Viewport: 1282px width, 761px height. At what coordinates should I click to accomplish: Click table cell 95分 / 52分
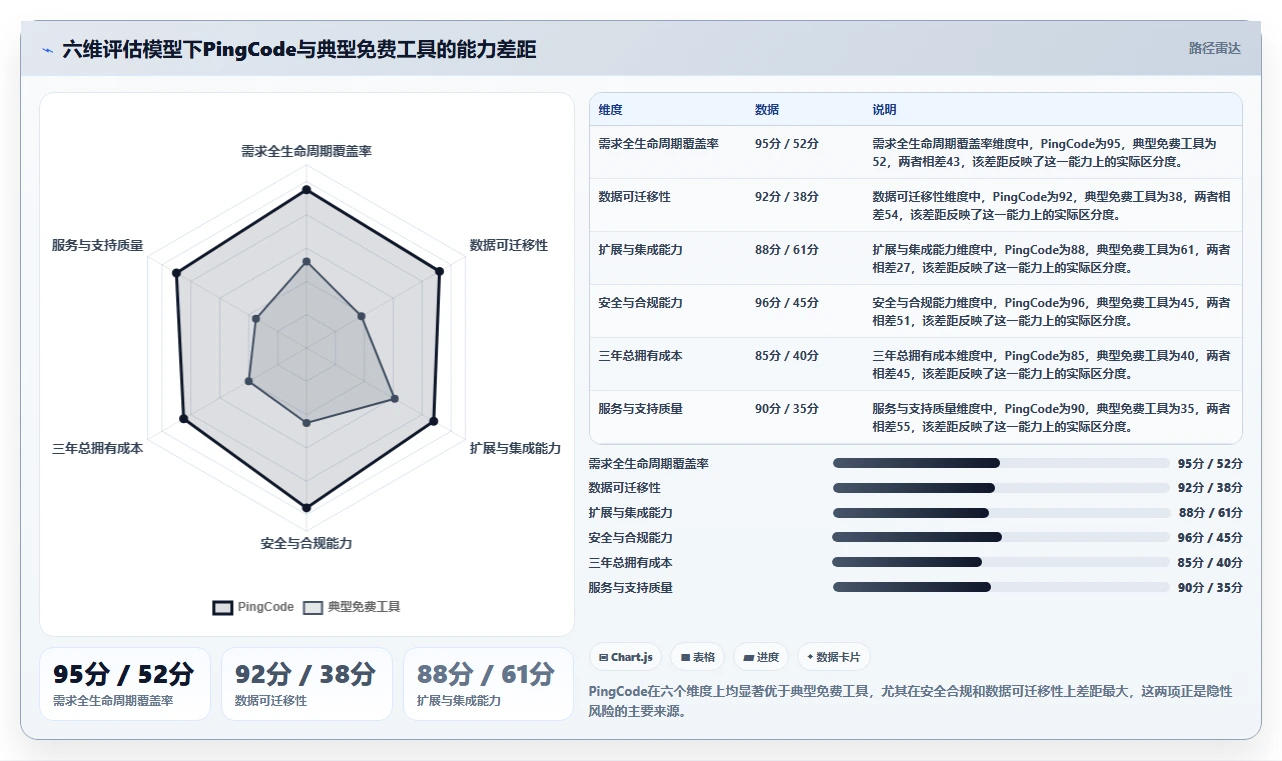coord(787,144)
